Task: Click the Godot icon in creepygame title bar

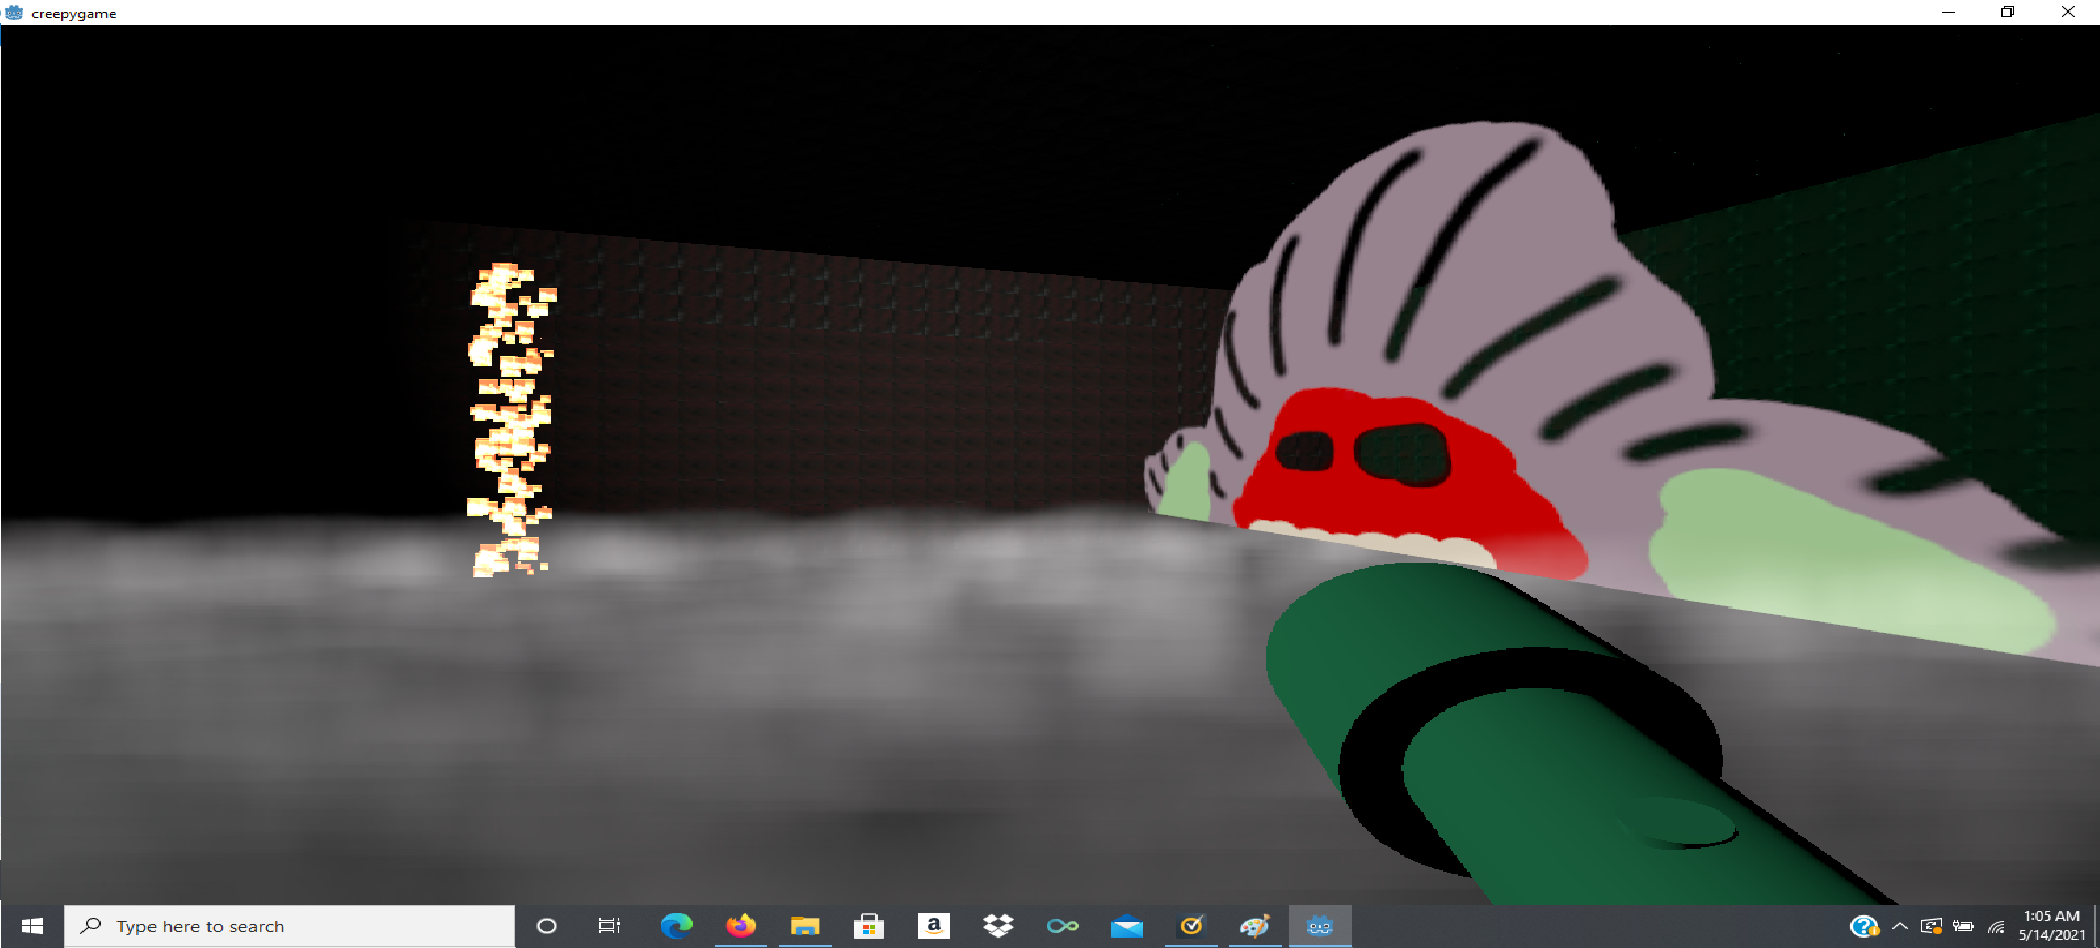Action: (x=14, y=12)
